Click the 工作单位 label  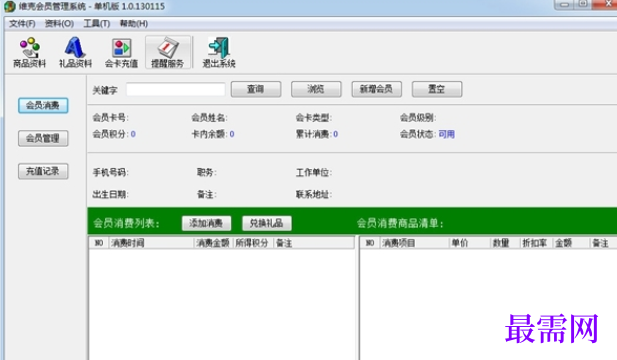314,172
